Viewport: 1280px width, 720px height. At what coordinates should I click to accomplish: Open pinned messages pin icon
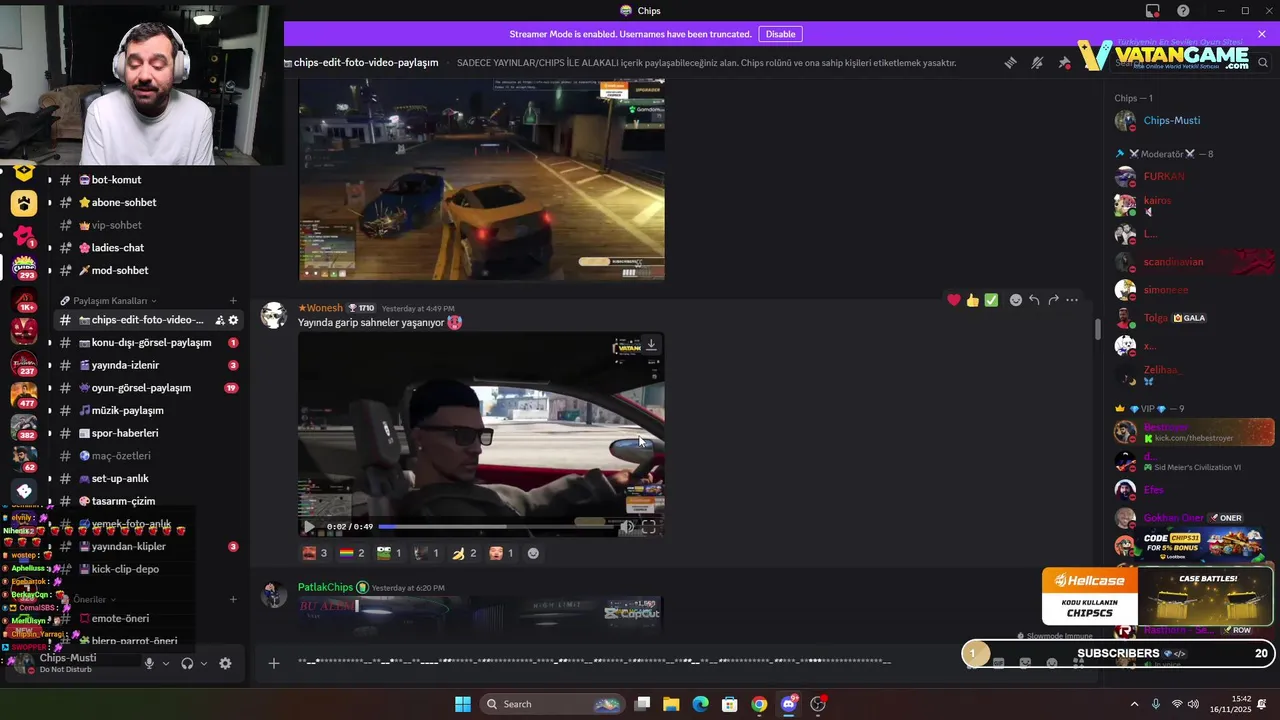tap(1064, 62)
